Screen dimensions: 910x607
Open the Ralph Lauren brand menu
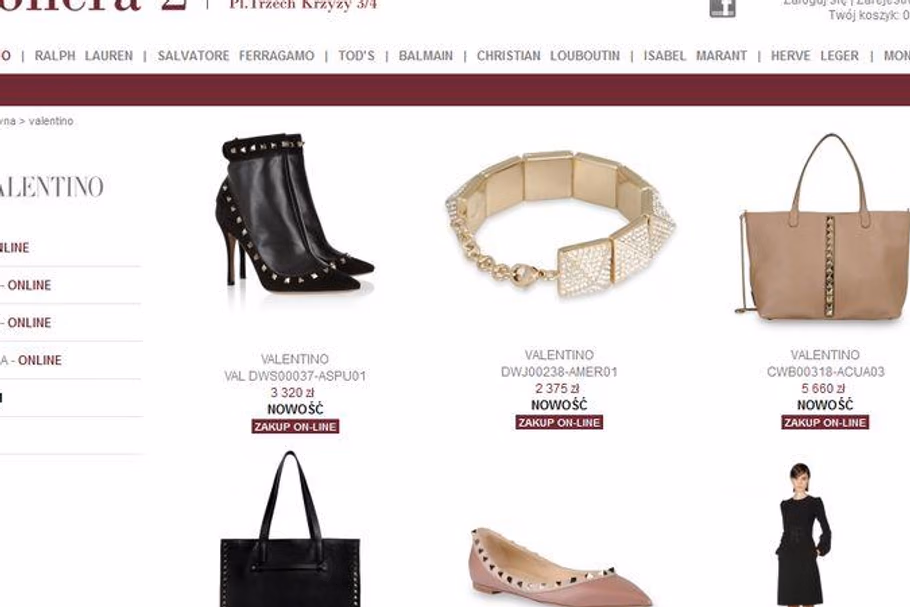point(84,56)
